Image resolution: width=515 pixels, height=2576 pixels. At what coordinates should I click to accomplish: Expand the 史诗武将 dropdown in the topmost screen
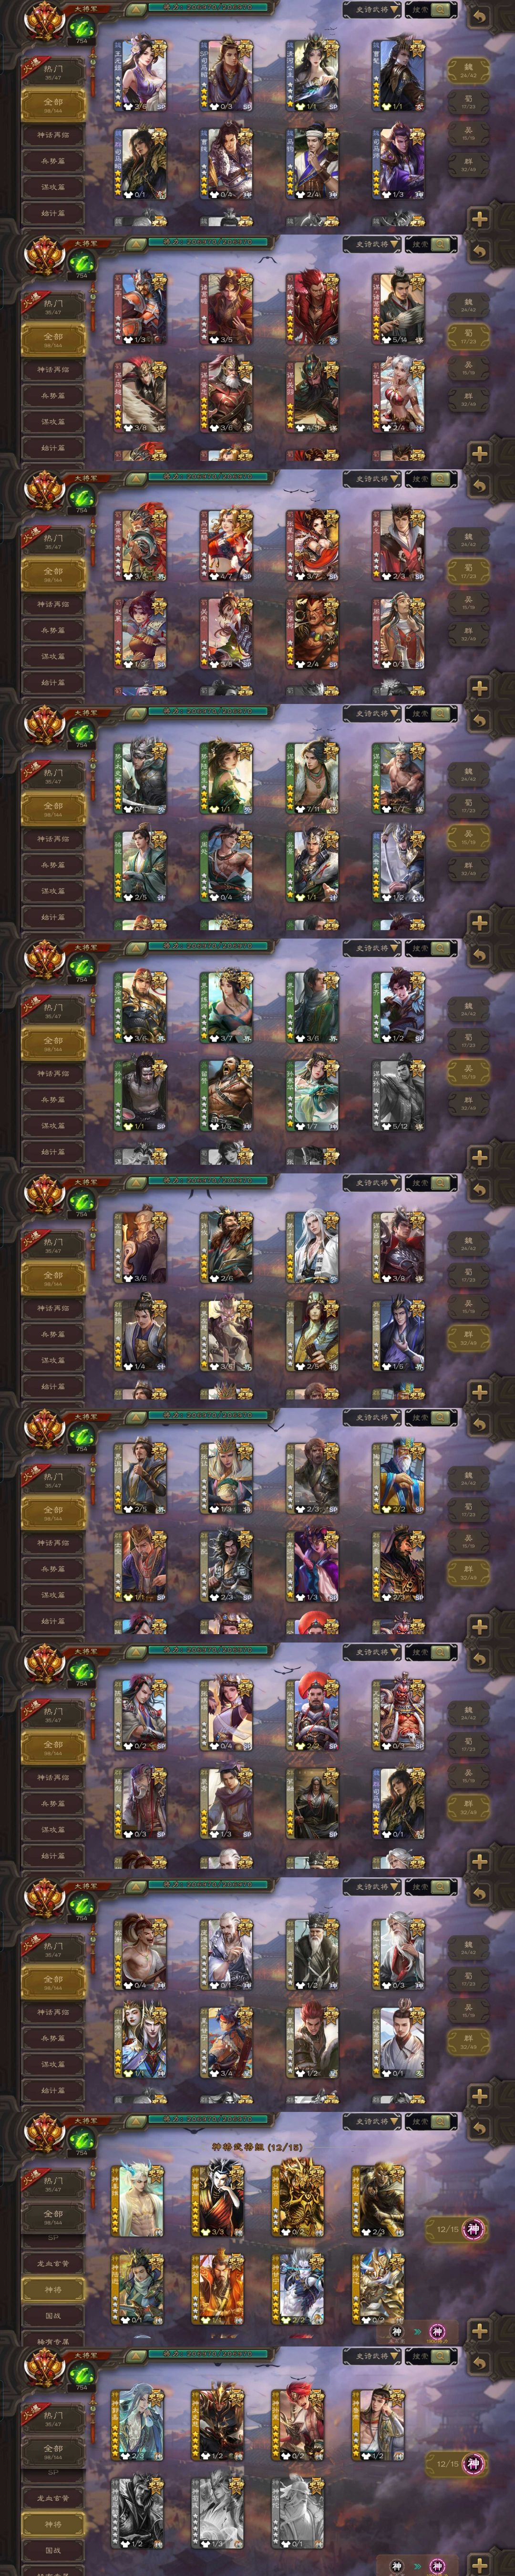tap(372, 10)
